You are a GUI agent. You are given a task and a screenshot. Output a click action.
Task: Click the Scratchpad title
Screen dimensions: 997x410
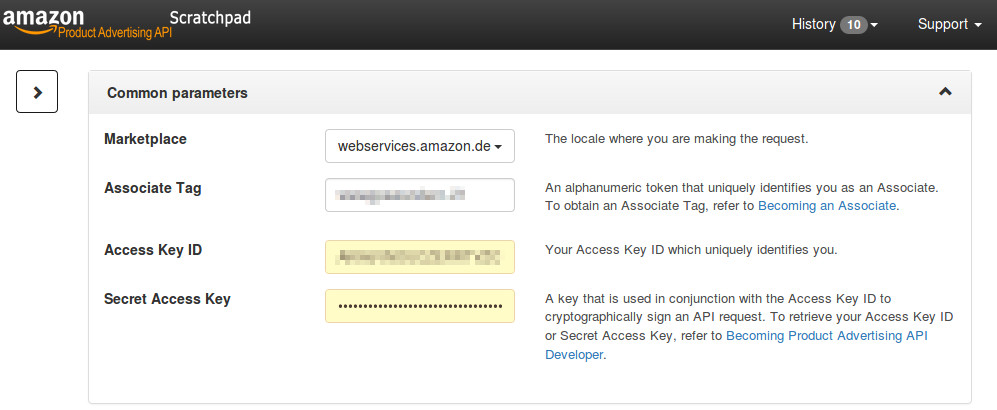click(210, 18)
